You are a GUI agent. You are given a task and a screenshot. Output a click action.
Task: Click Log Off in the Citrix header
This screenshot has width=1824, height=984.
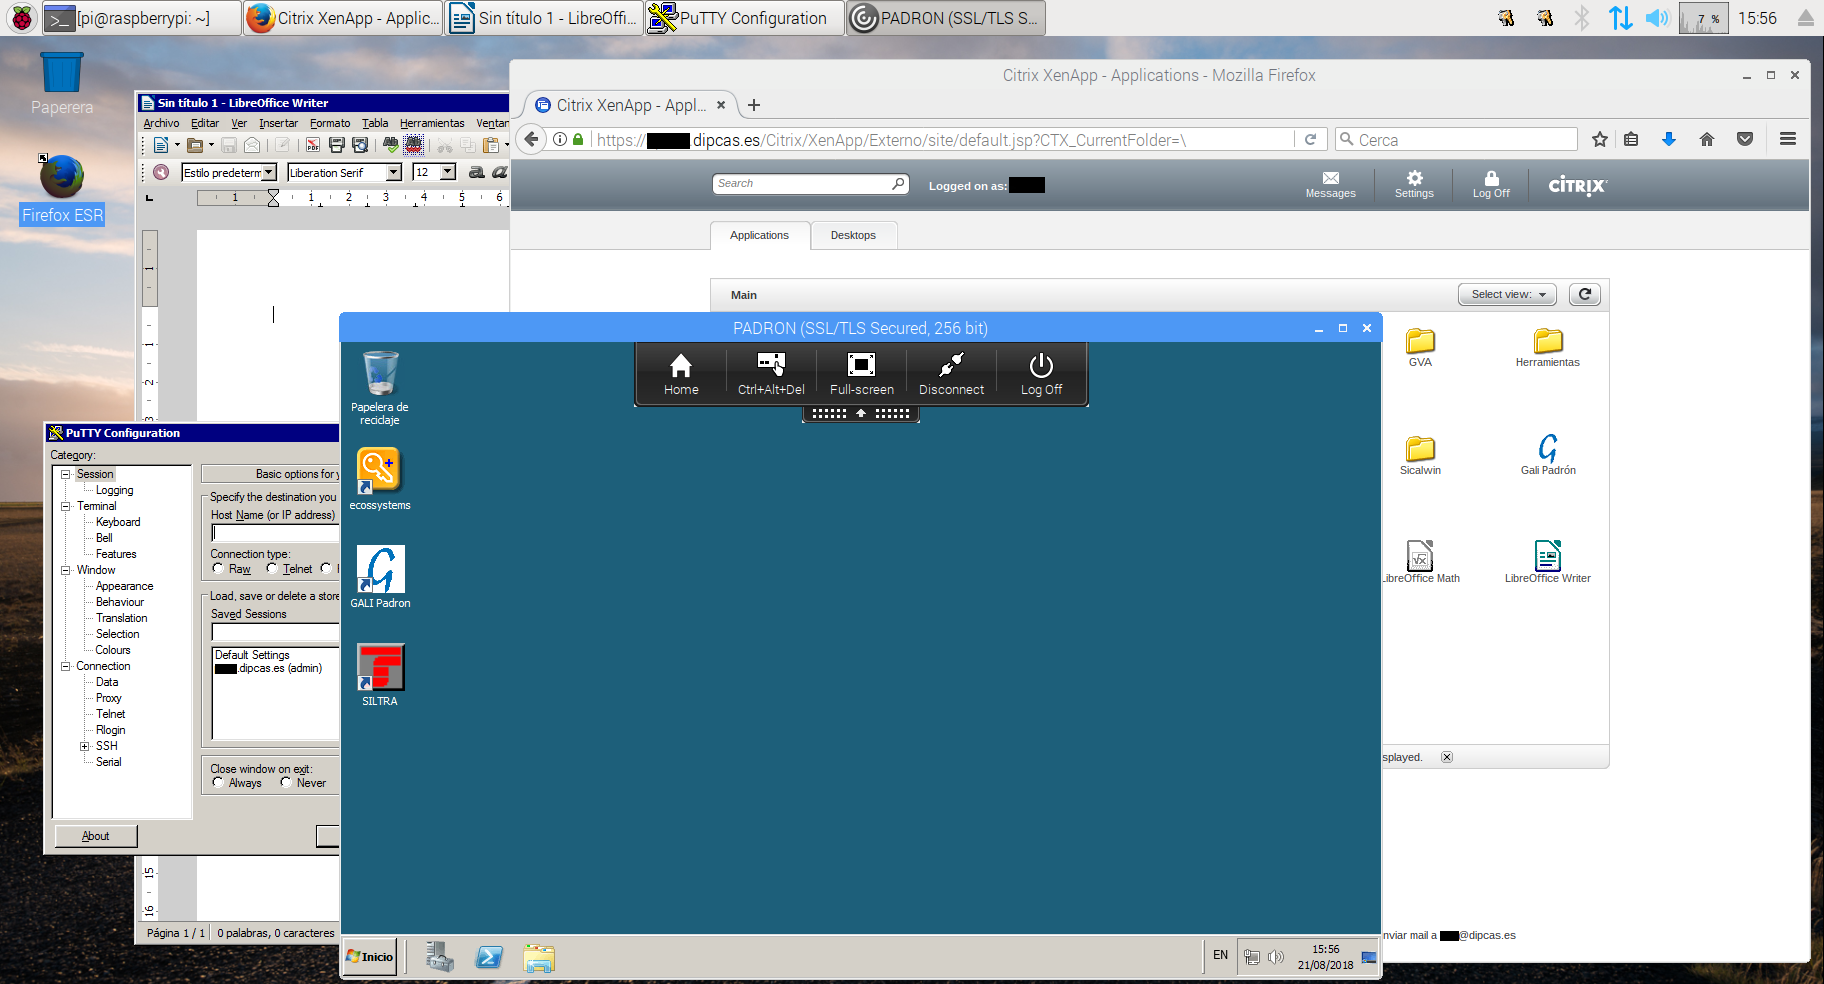pos(1491,185)
